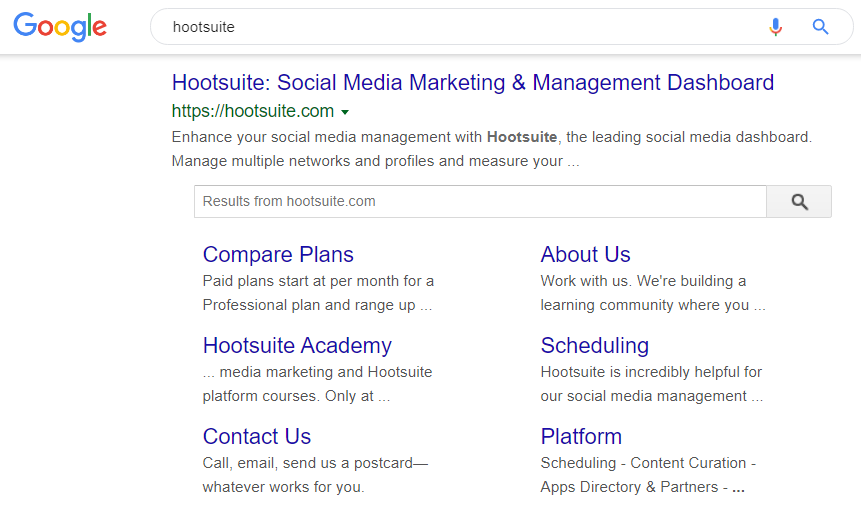Click the green https://hootsuite.com URL

(253, 111)
